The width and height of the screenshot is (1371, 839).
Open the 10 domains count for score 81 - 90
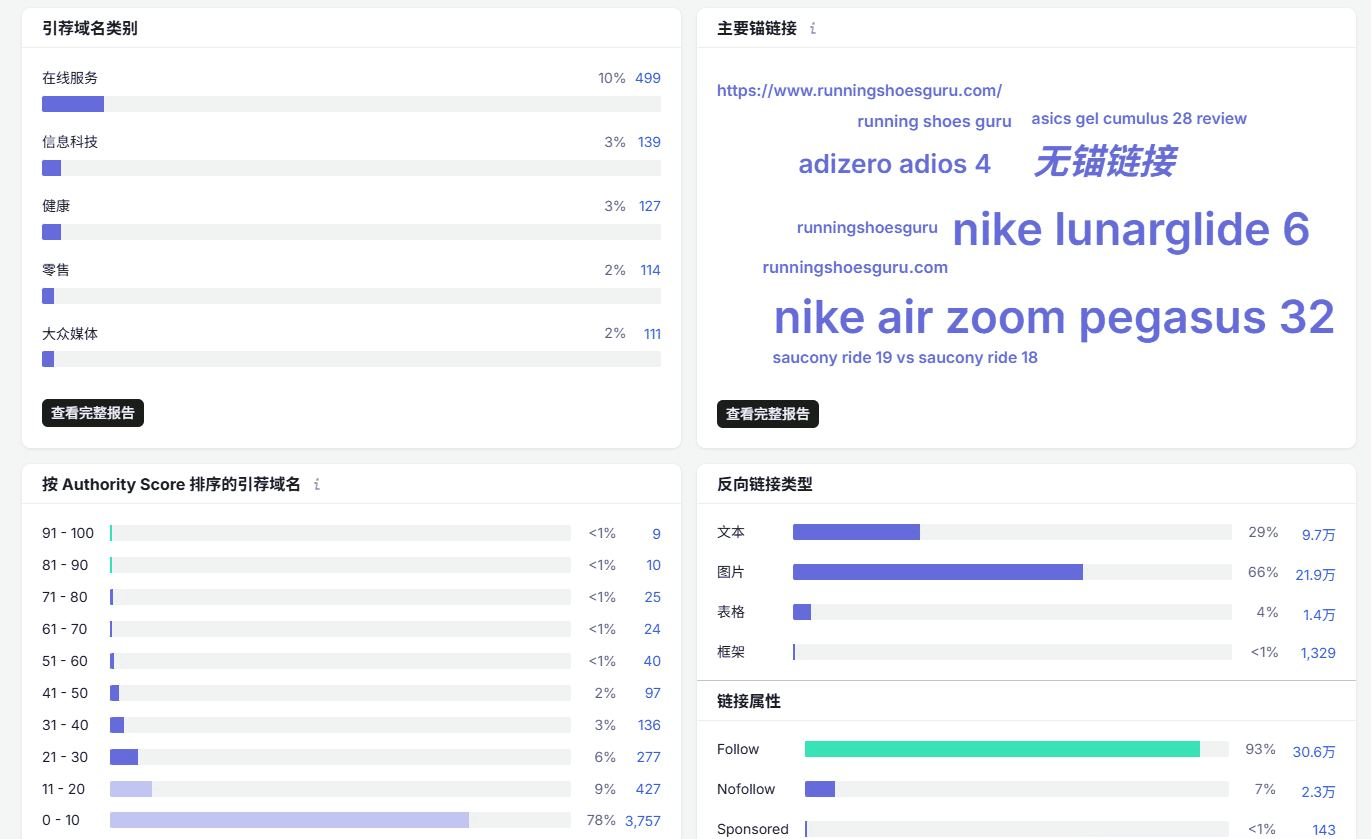point(653,565)
